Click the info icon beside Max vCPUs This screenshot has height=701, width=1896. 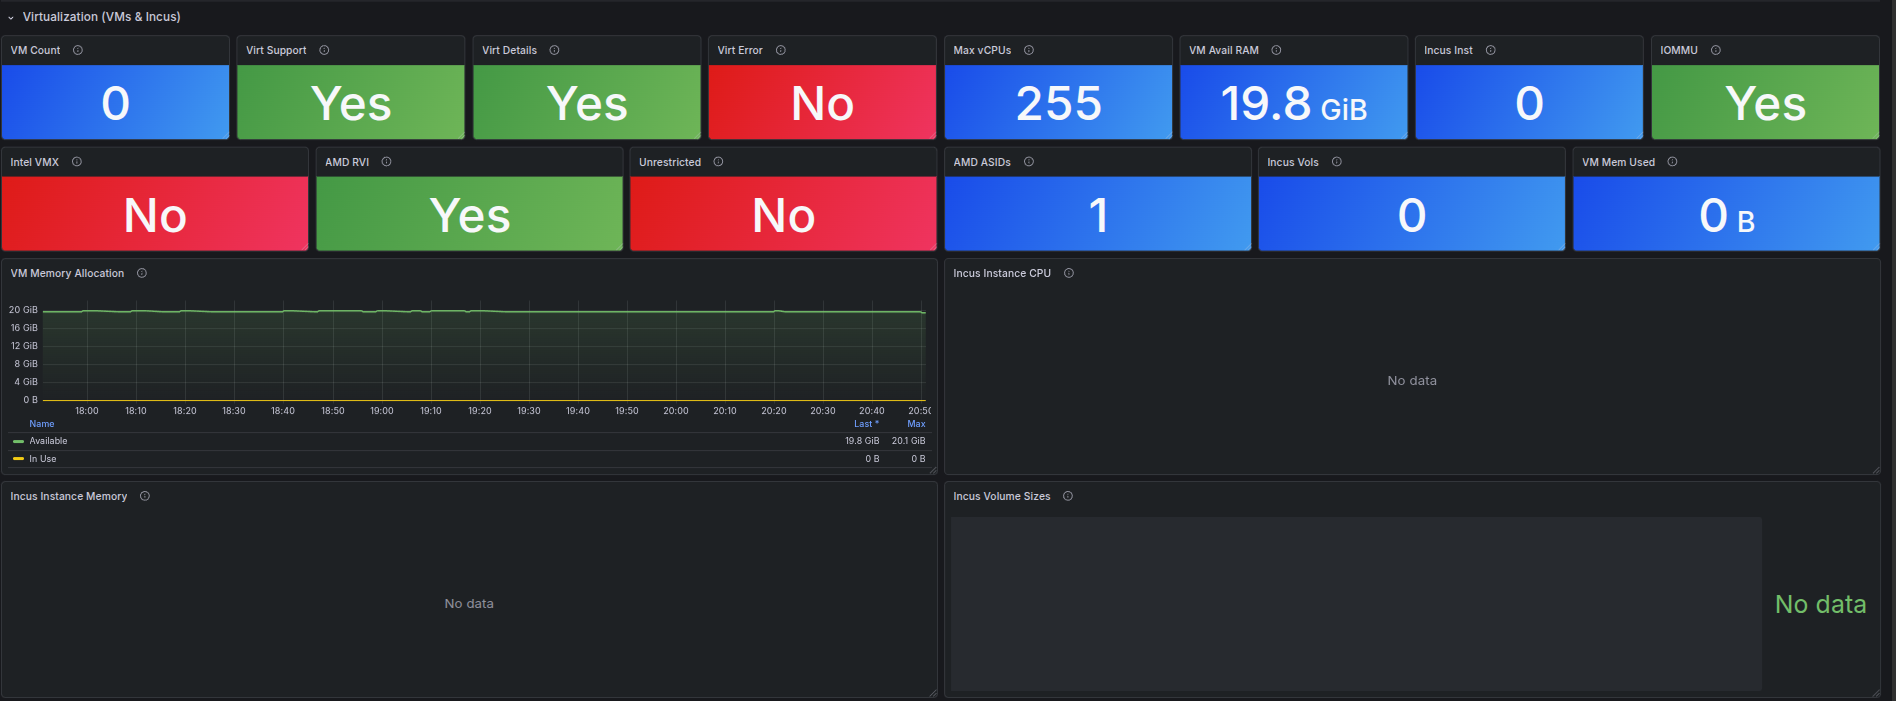click(1029, 50)
